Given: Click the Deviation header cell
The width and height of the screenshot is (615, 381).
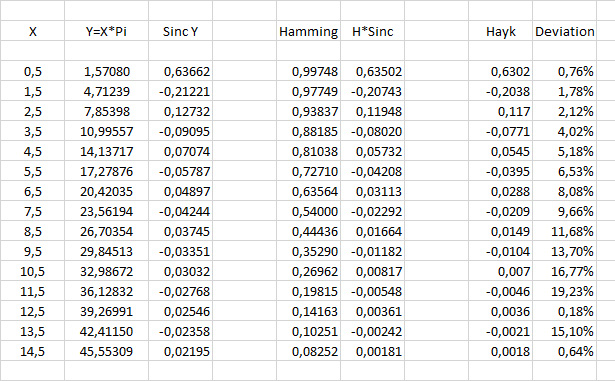Looking at the screenshot, I should 564,31.
